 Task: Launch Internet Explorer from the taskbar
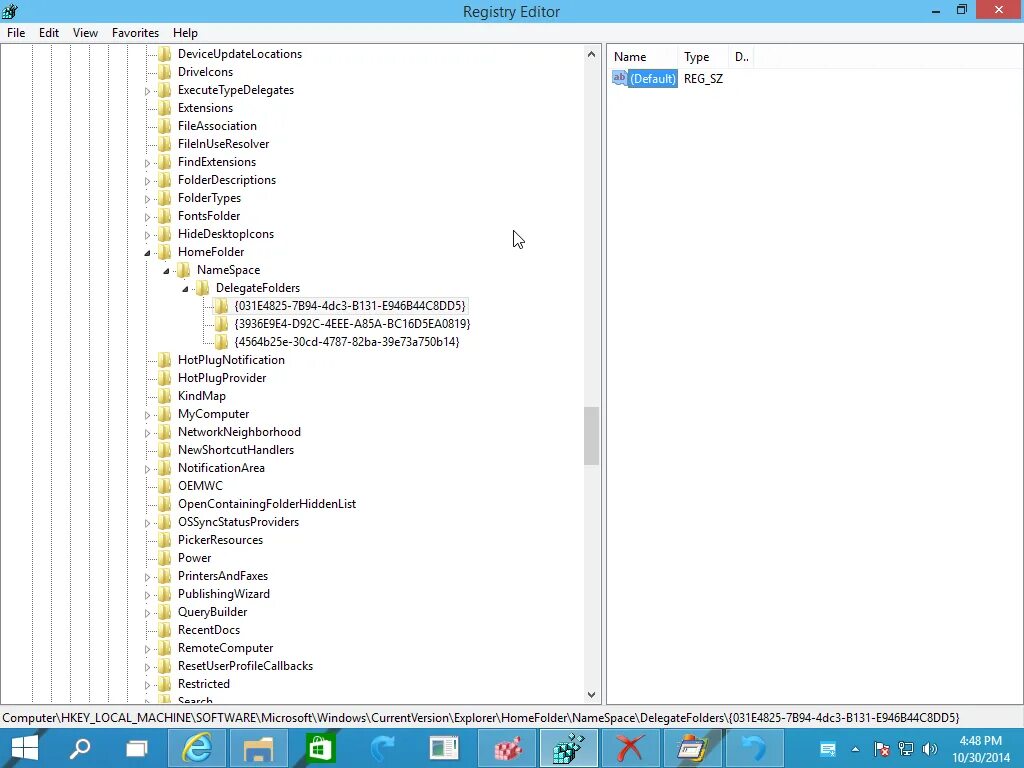[x=197, y=748]
